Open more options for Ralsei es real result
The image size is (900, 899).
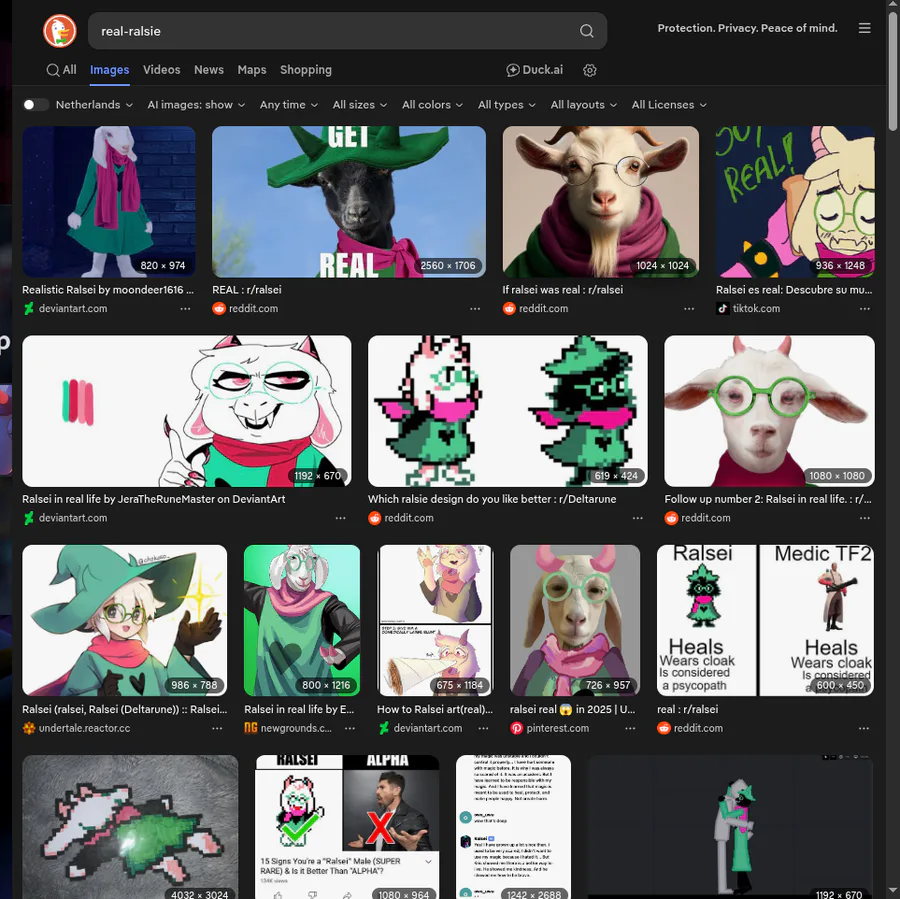[x=864, y=309]
